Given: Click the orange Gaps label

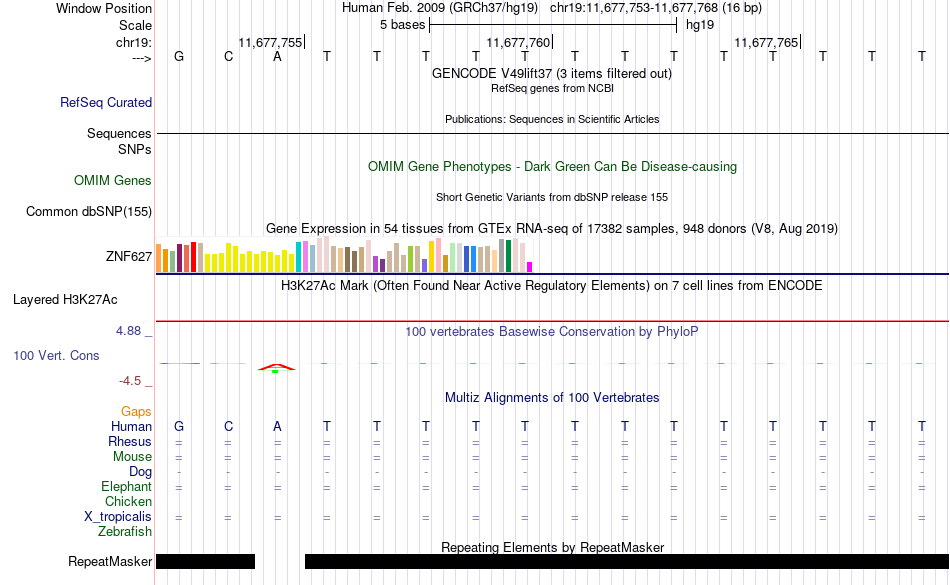Looking at the screenshot, I should pyautogui.click(x=136, y=412).
